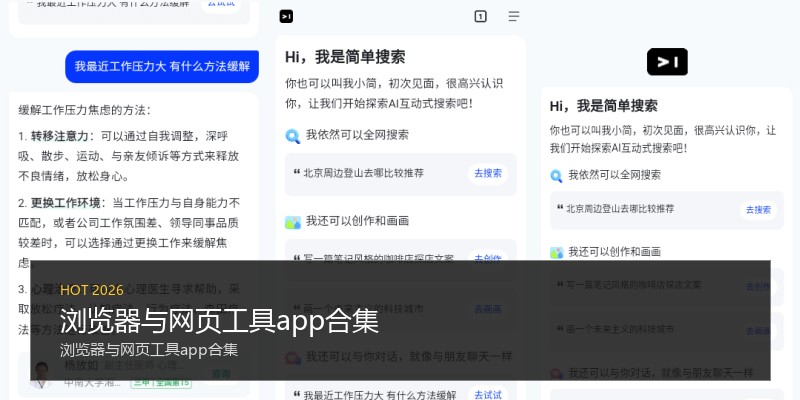The image size is (800, 400).
Task: Click the answer item 更换工作环境
Action: click(65, 203)
